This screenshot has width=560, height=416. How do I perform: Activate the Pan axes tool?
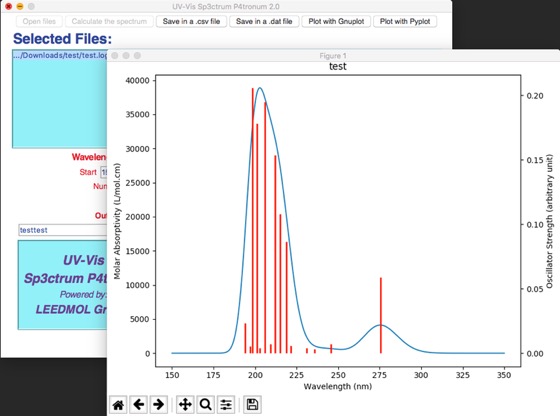pos(185,405)
